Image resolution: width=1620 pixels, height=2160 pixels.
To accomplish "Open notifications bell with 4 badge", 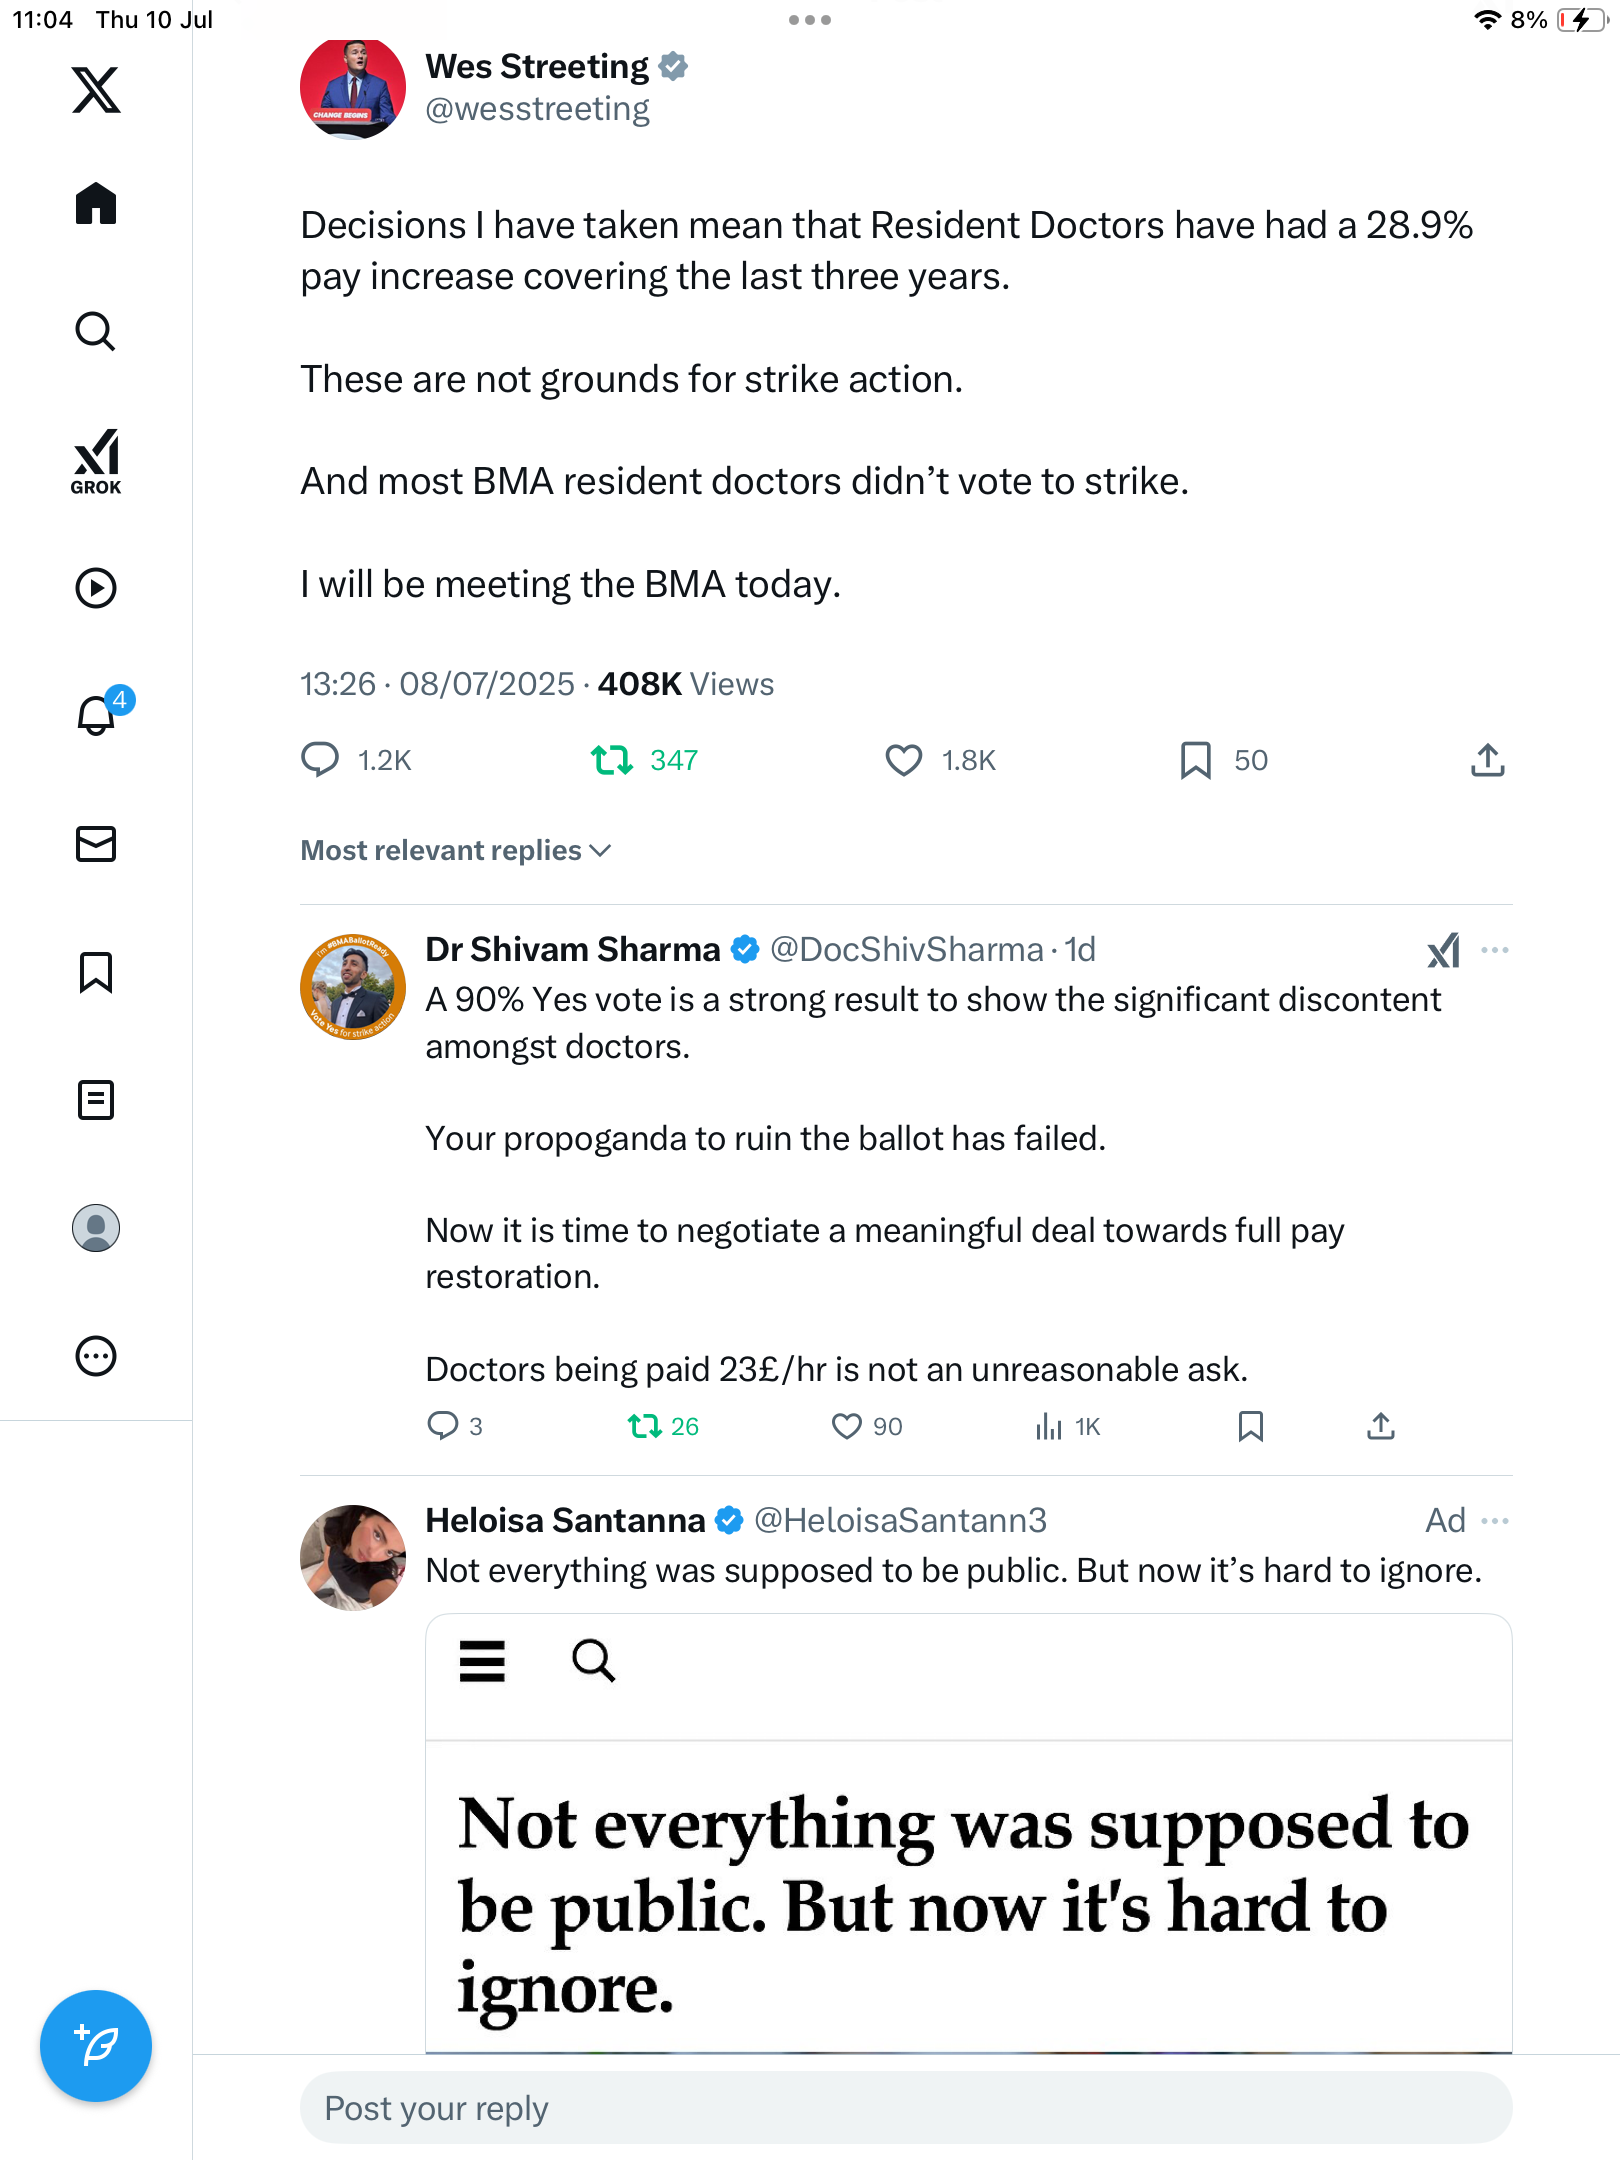I will tap(98, 714).
